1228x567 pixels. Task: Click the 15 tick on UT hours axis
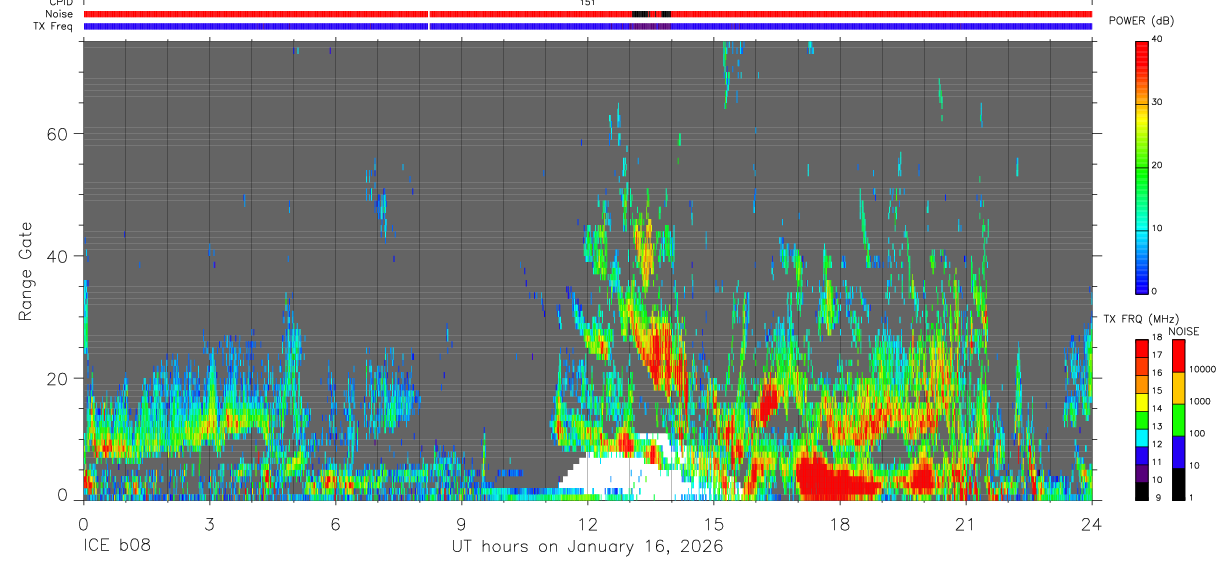pos(714,524)
